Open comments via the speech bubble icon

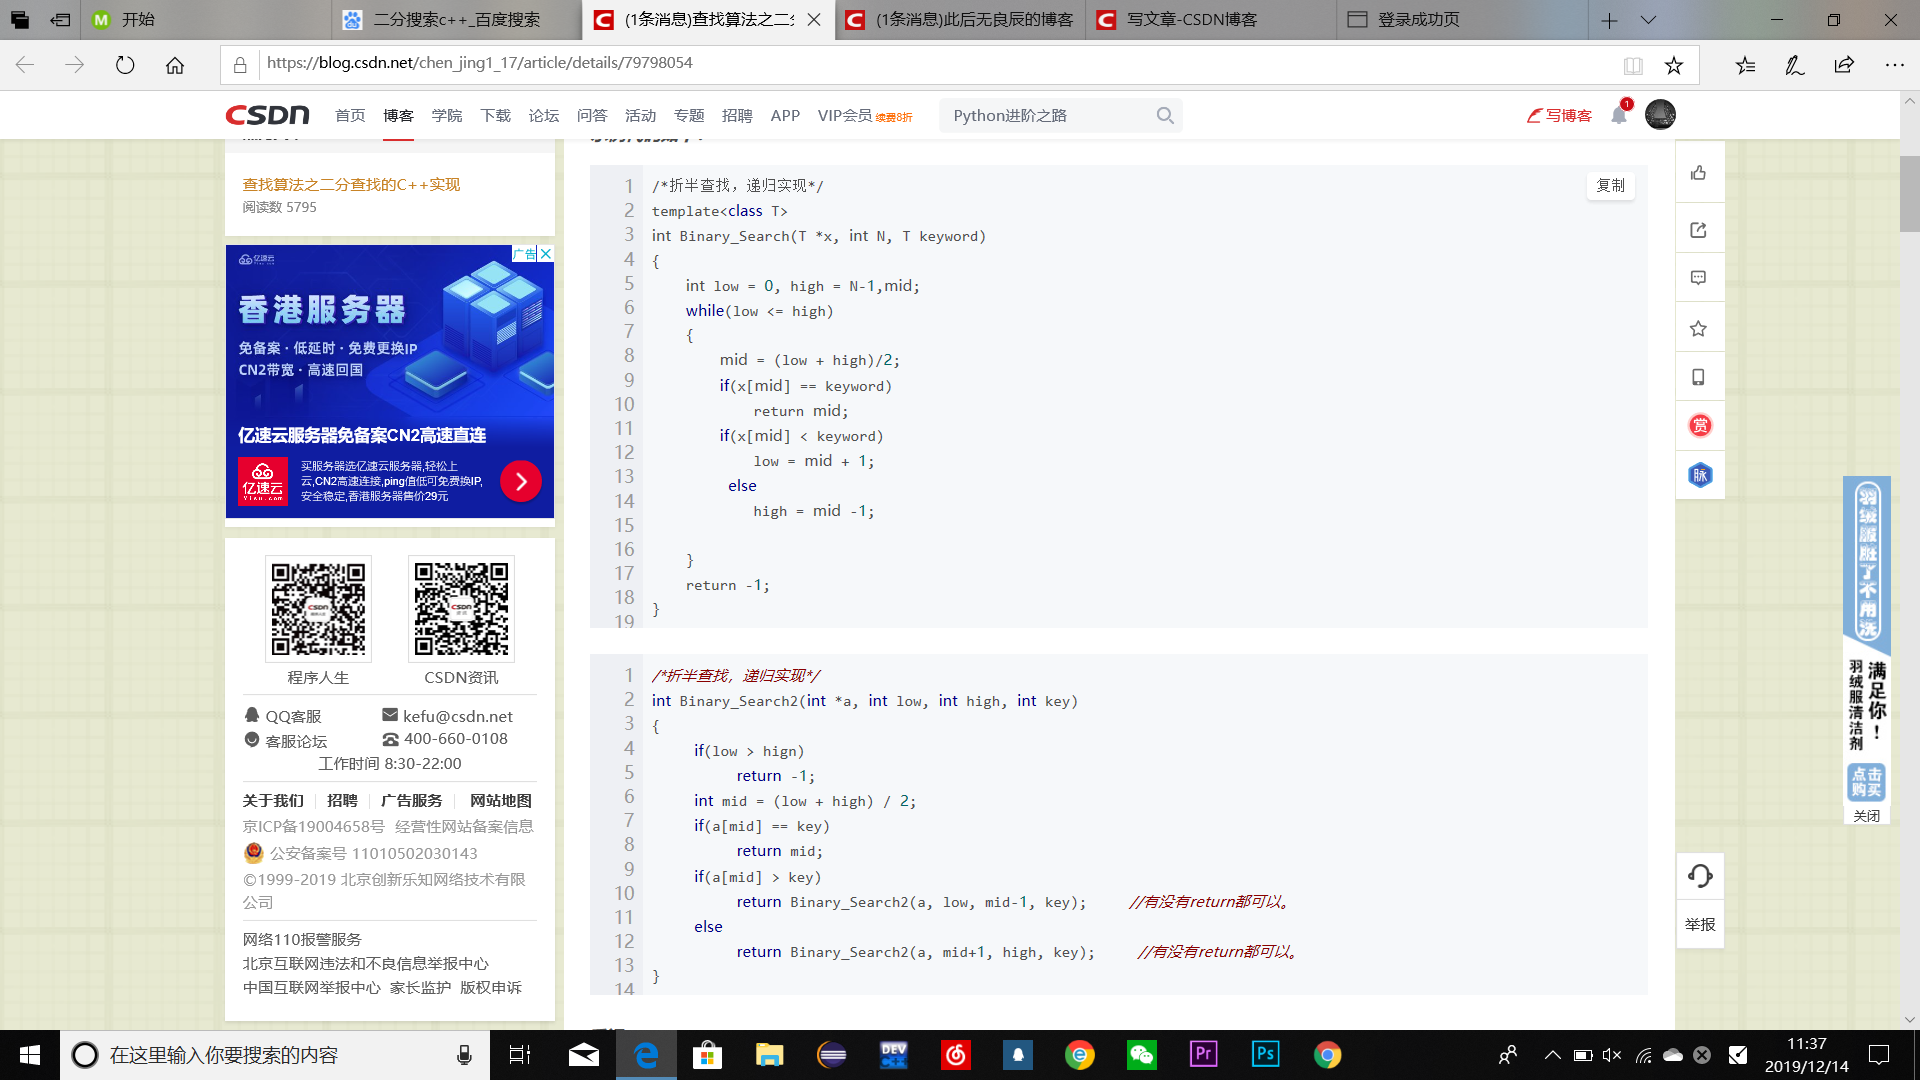point(1698,278)
